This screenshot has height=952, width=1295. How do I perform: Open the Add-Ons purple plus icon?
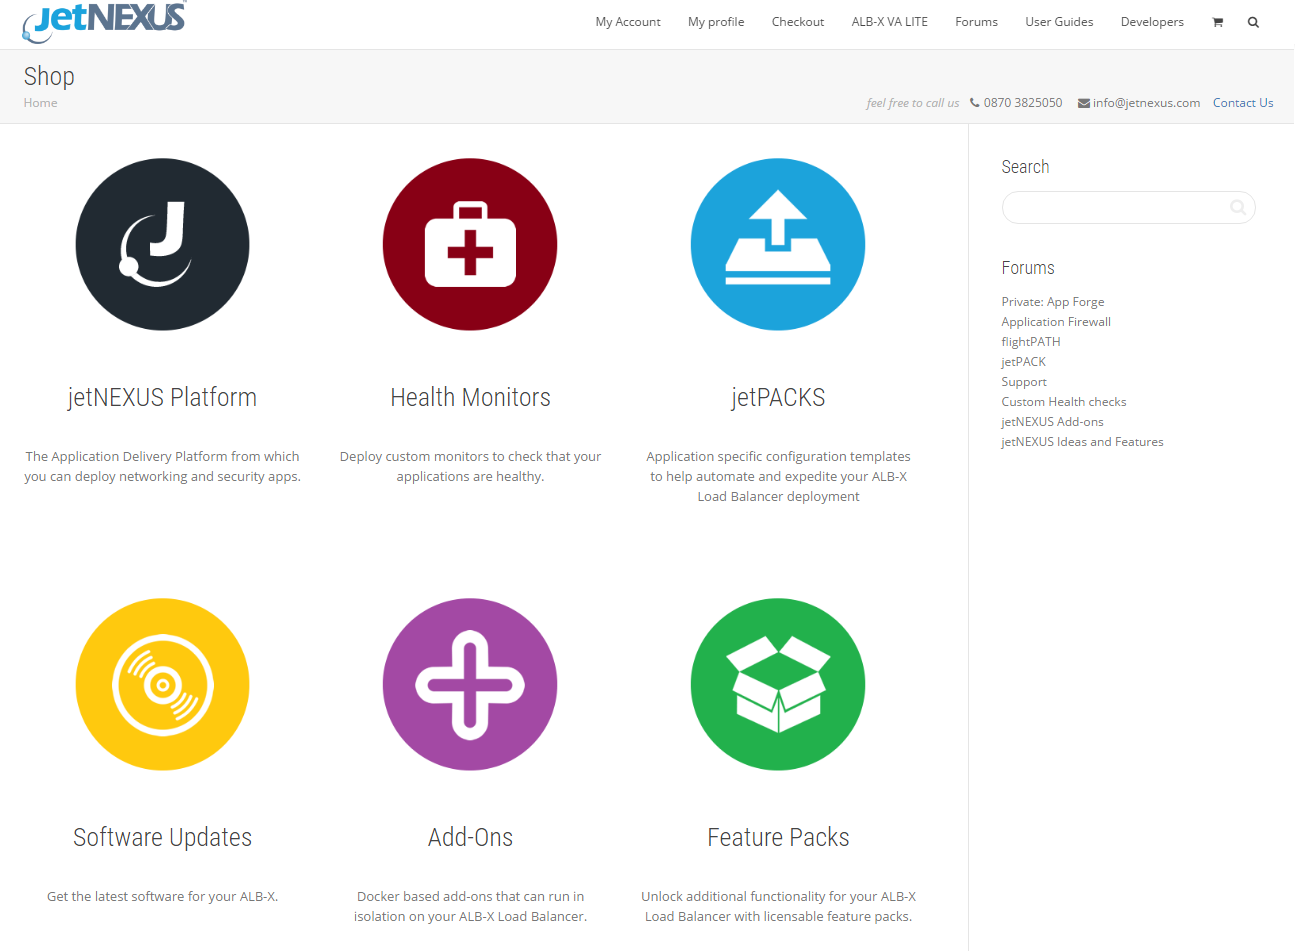(x=470, y=684)
